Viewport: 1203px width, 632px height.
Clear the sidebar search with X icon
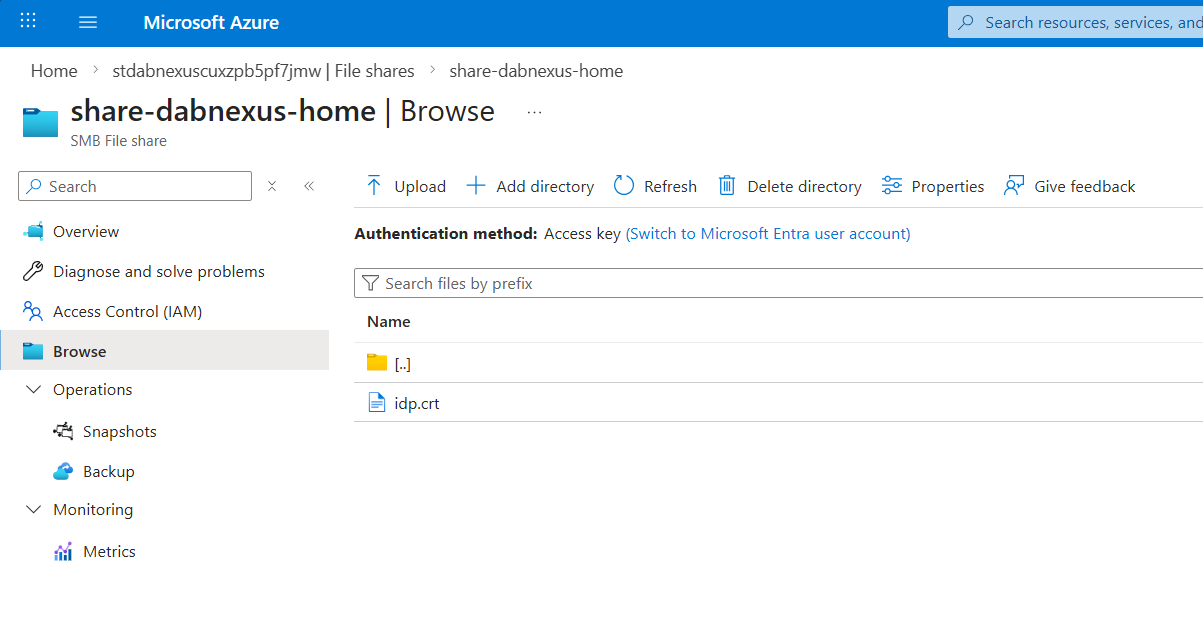click(x=272, y=186)
